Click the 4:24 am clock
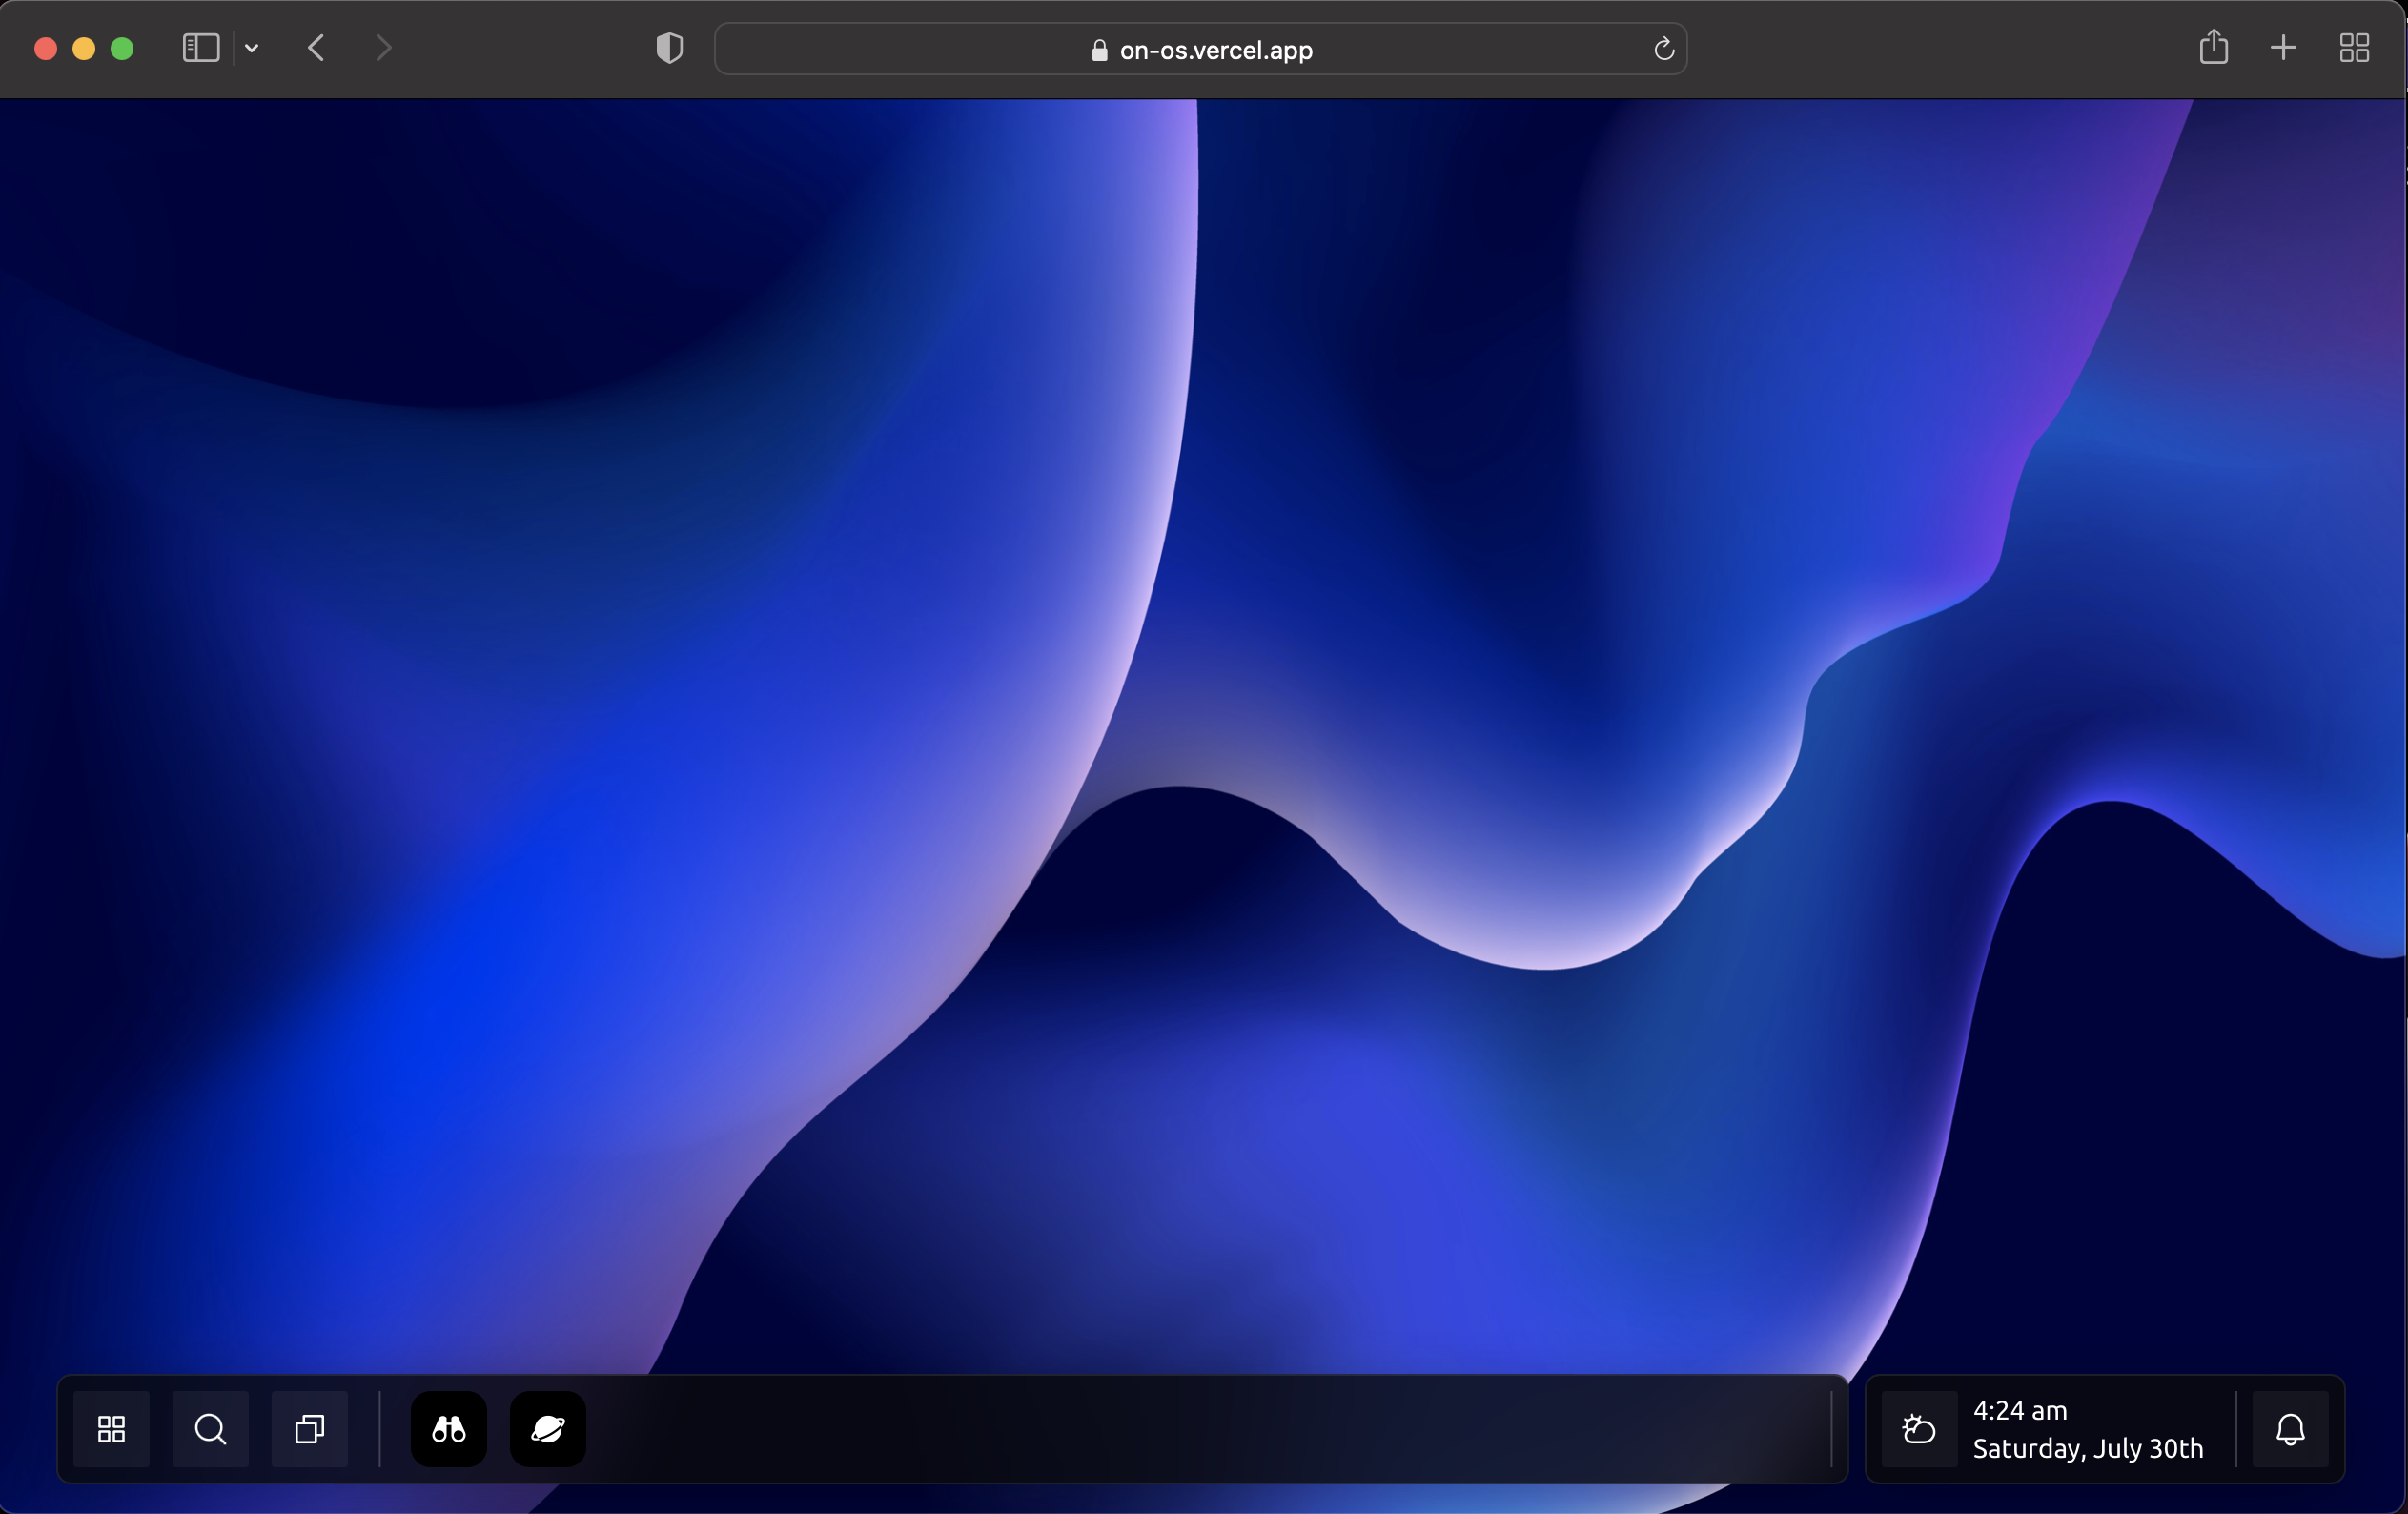 pos(2019,1410)
